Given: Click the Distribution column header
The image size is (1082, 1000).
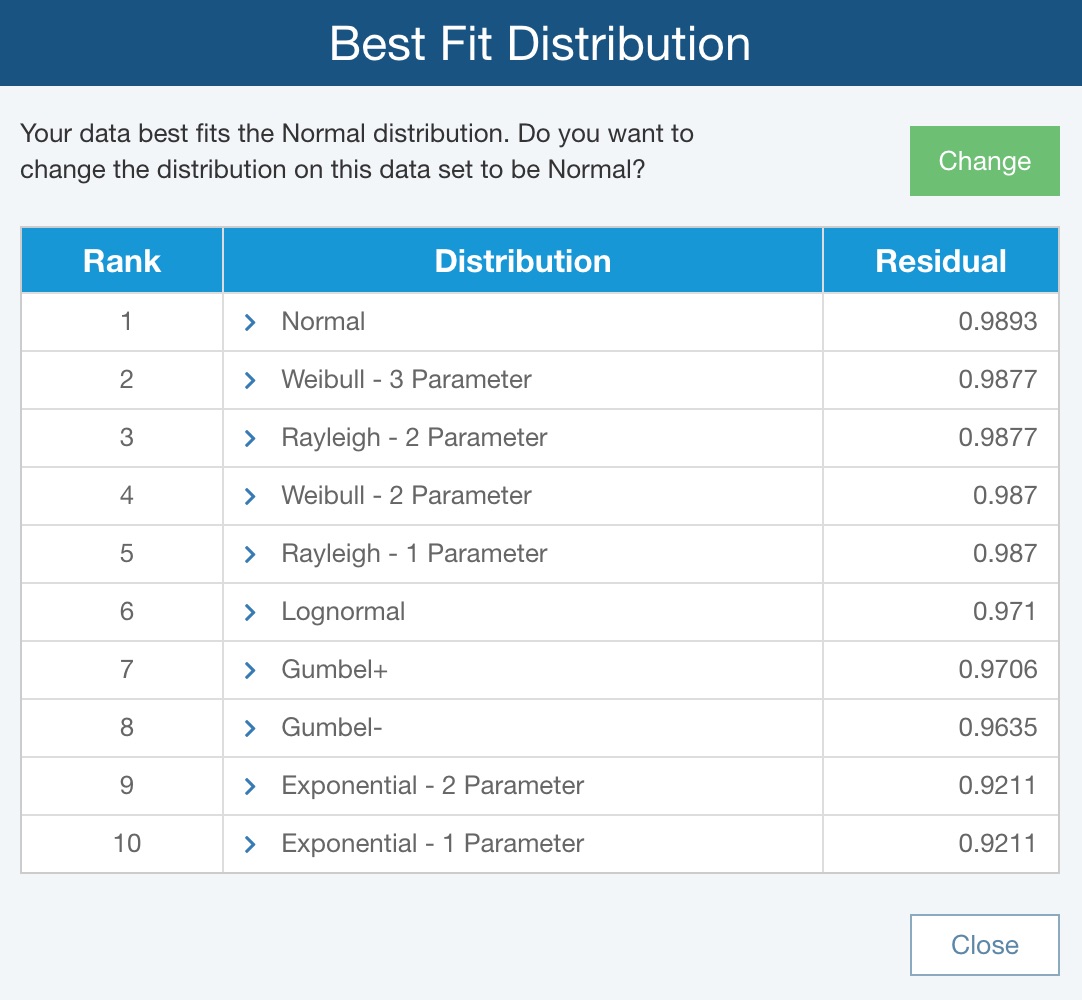Looking at the screenshot, I should 521,260.
